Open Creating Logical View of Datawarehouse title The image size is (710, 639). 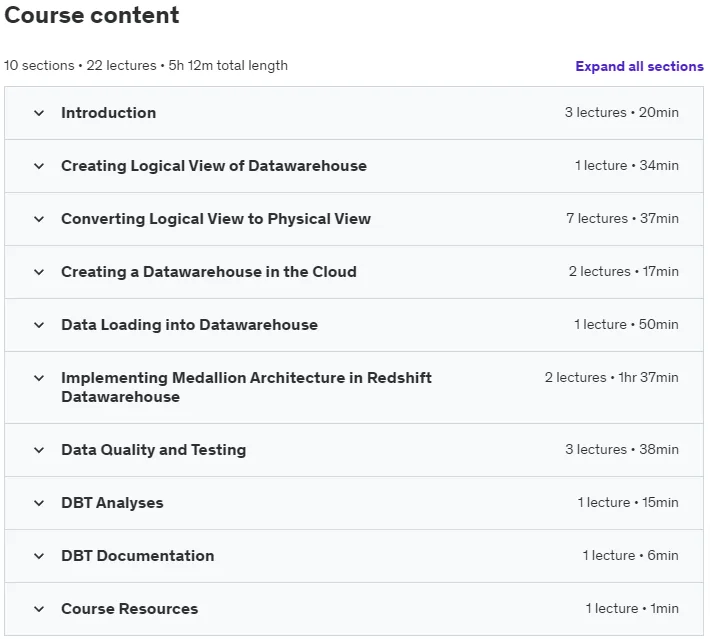pos(214,166)
